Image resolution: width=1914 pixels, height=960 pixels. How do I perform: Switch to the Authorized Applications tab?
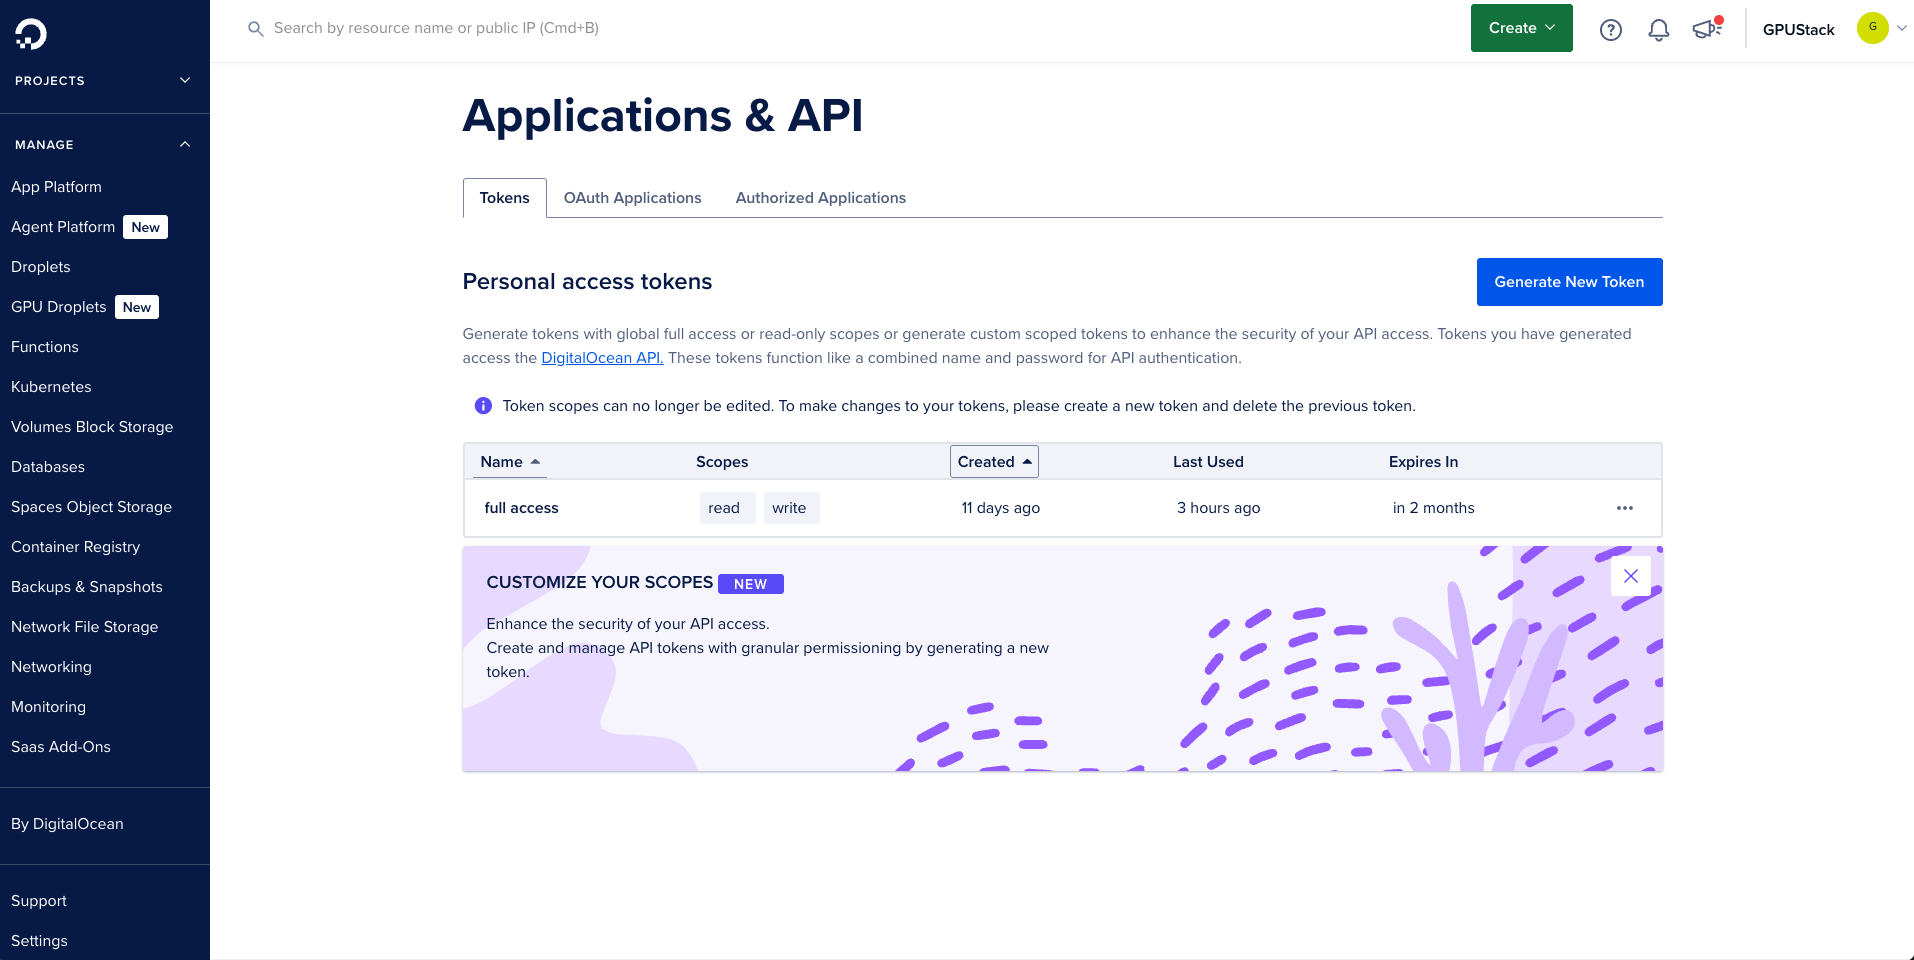tap(820, 198)
